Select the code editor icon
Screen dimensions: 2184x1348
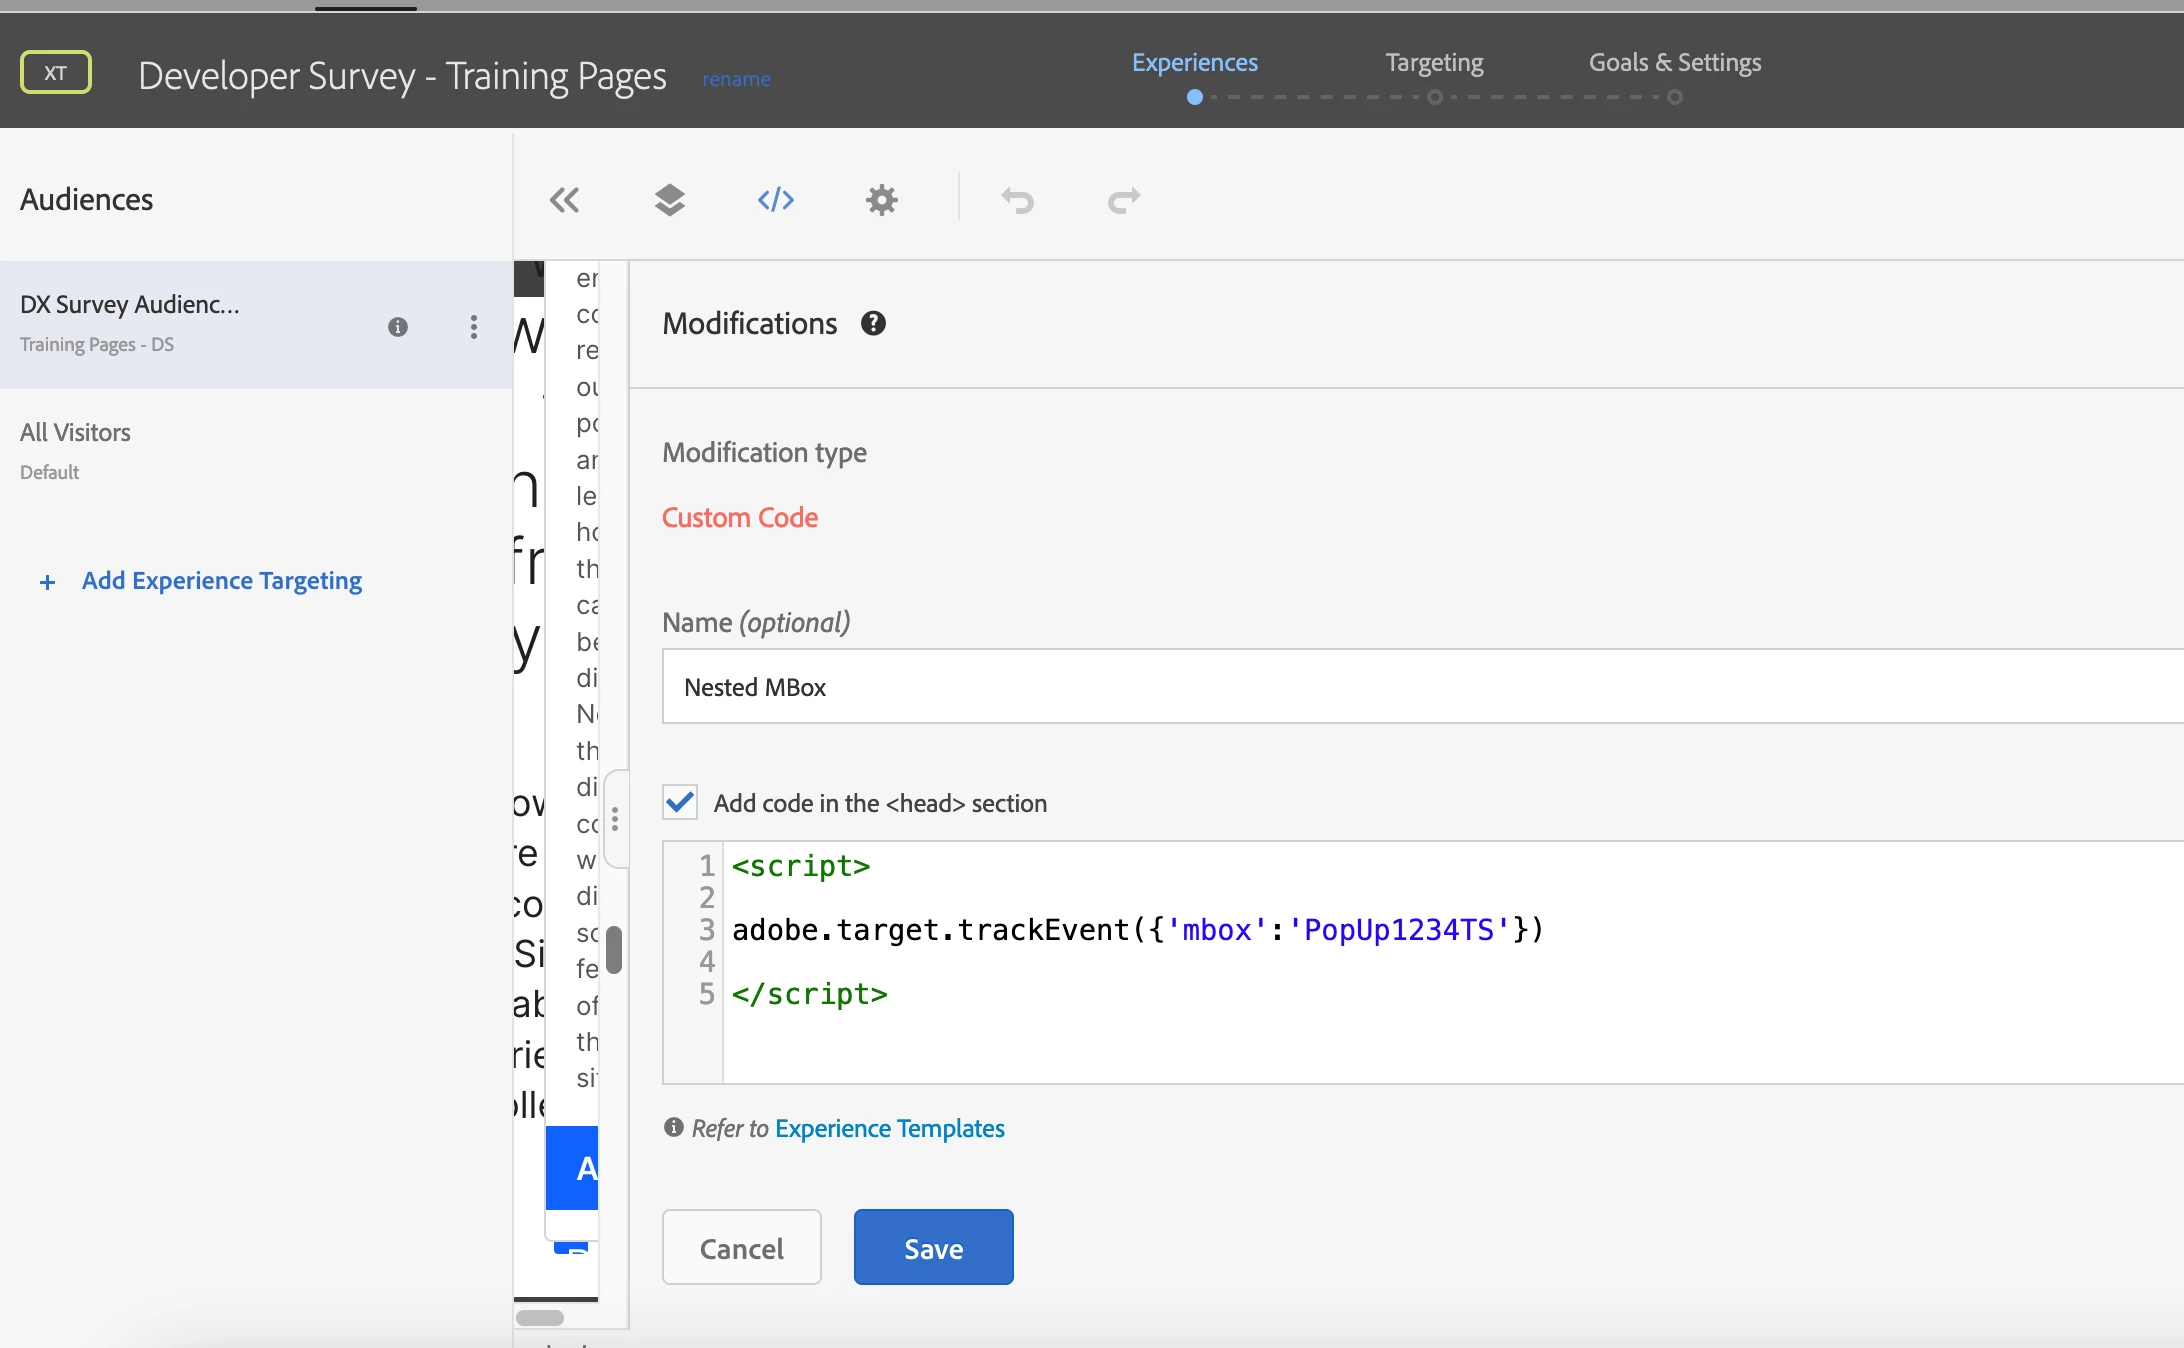coord(775,200)
